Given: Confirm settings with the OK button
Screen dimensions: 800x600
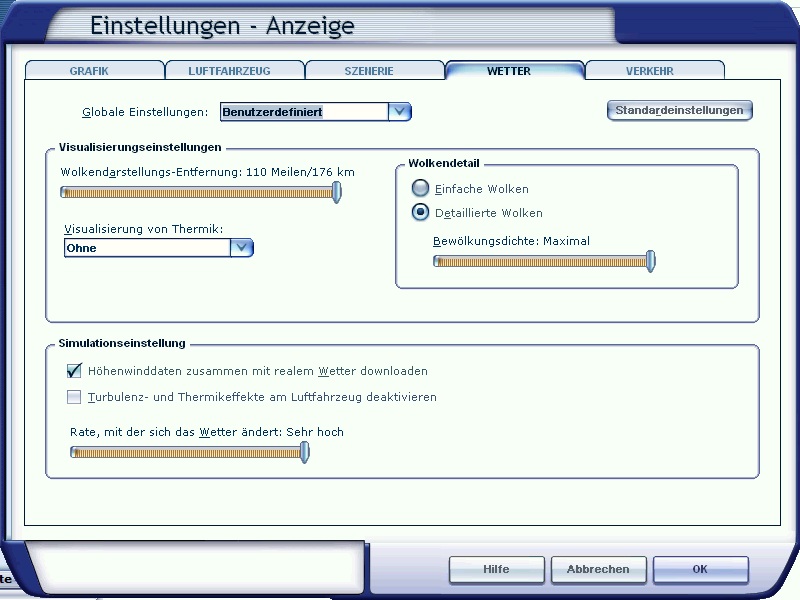Looking at the screenshot, I should [x=700, y=569].
